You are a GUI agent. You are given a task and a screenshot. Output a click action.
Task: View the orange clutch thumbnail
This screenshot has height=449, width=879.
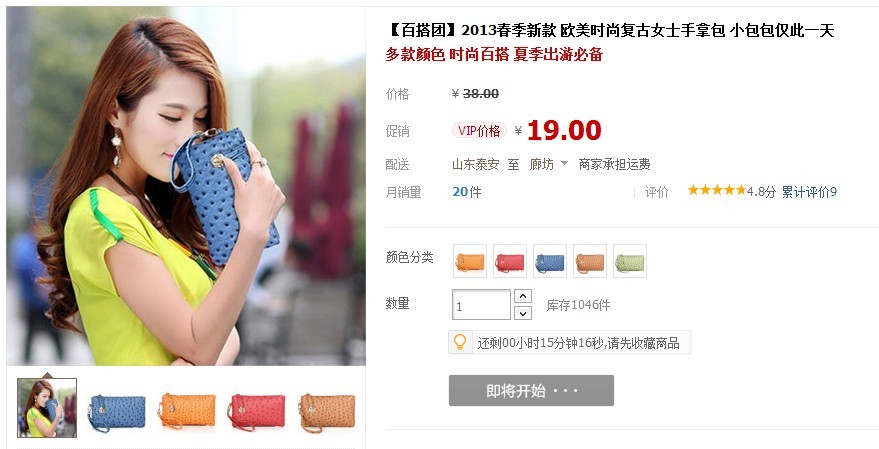coord(187,413)
